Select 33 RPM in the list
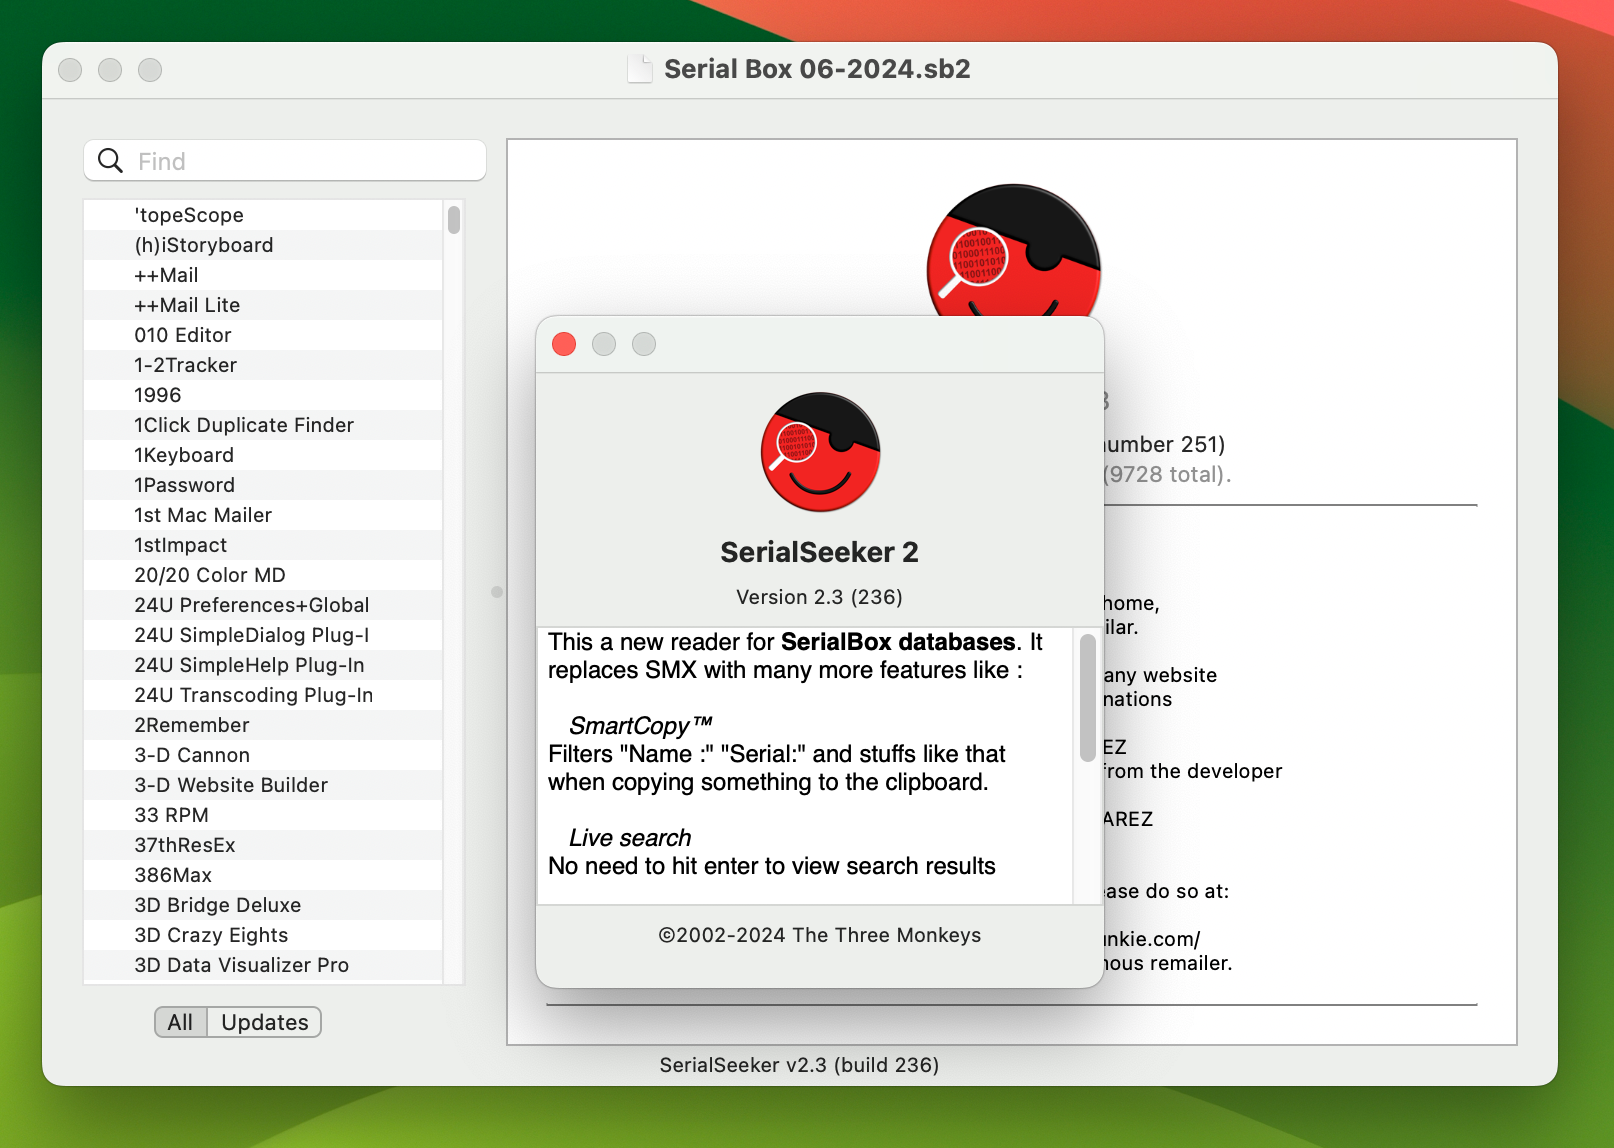The height and width of the screenshot is (1148, 1614). (x=263, y=815)
